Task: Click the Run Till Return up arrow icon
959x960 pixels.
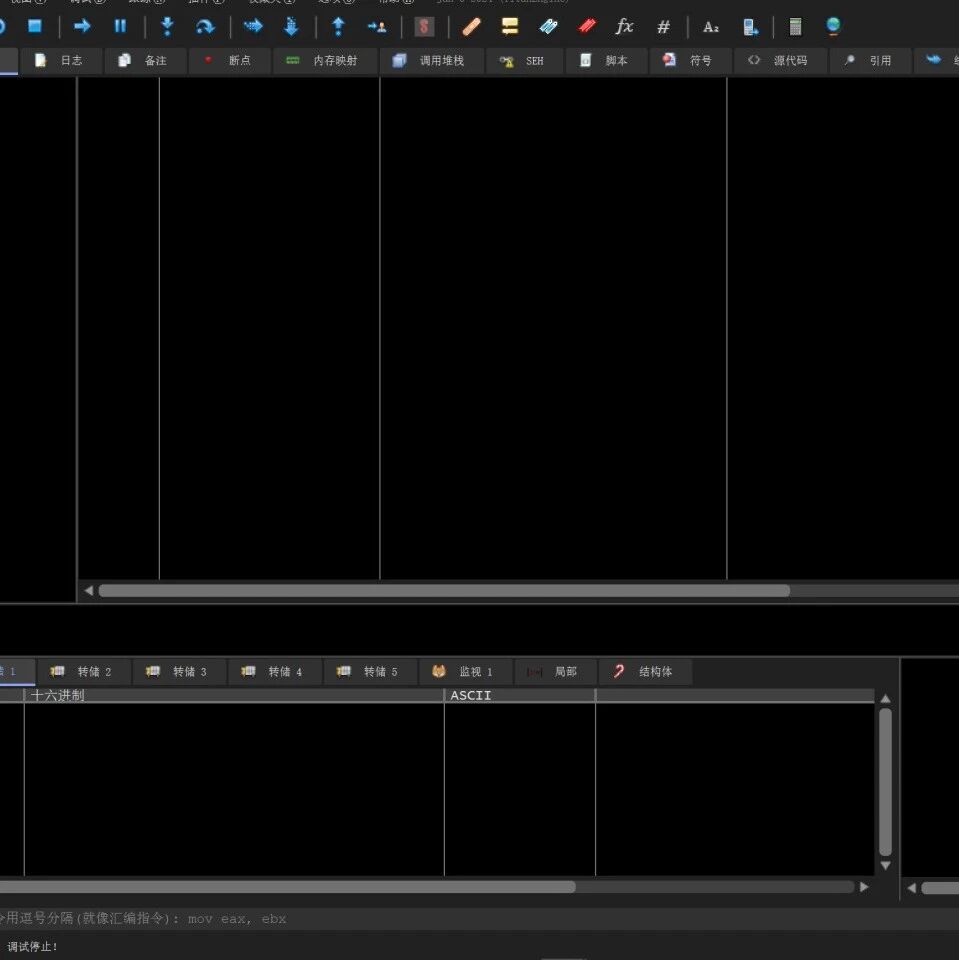Action: [338, 26]
